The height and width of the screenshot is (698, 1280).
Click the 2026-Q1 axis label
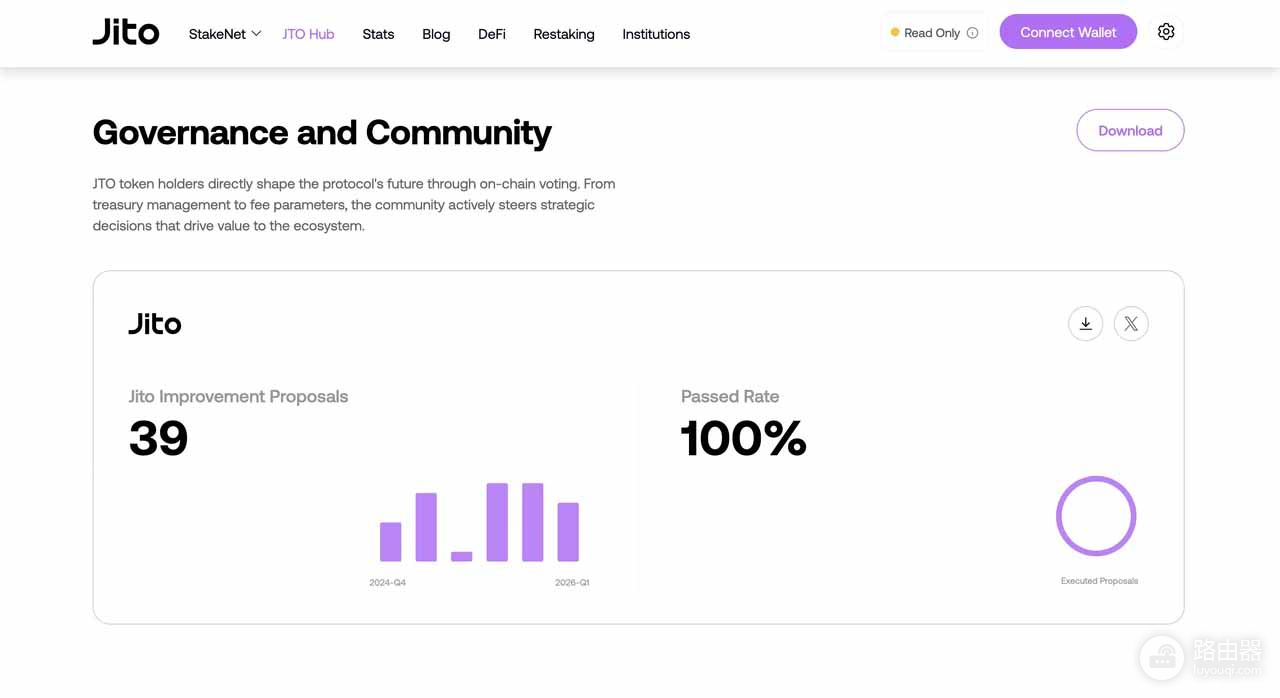(x=572, y=582)
